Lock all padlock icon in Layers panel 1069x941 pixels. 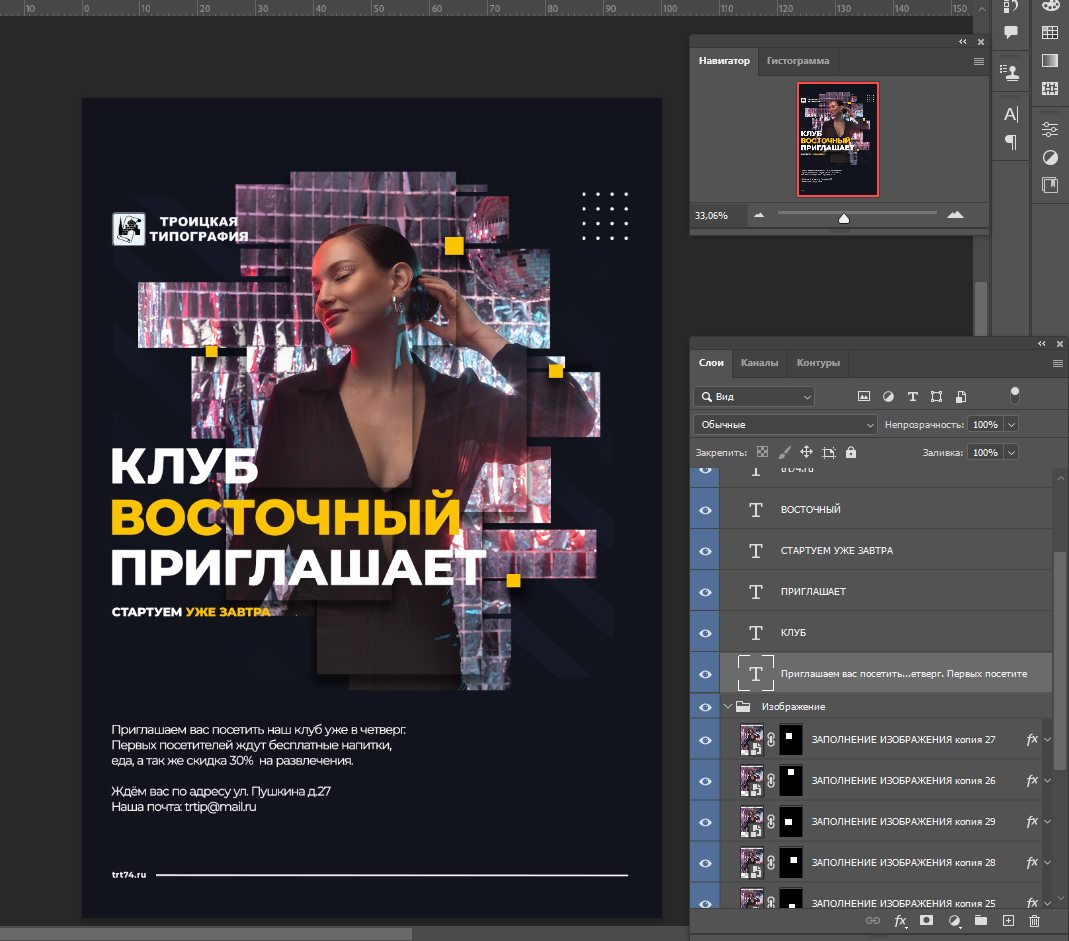851,452
